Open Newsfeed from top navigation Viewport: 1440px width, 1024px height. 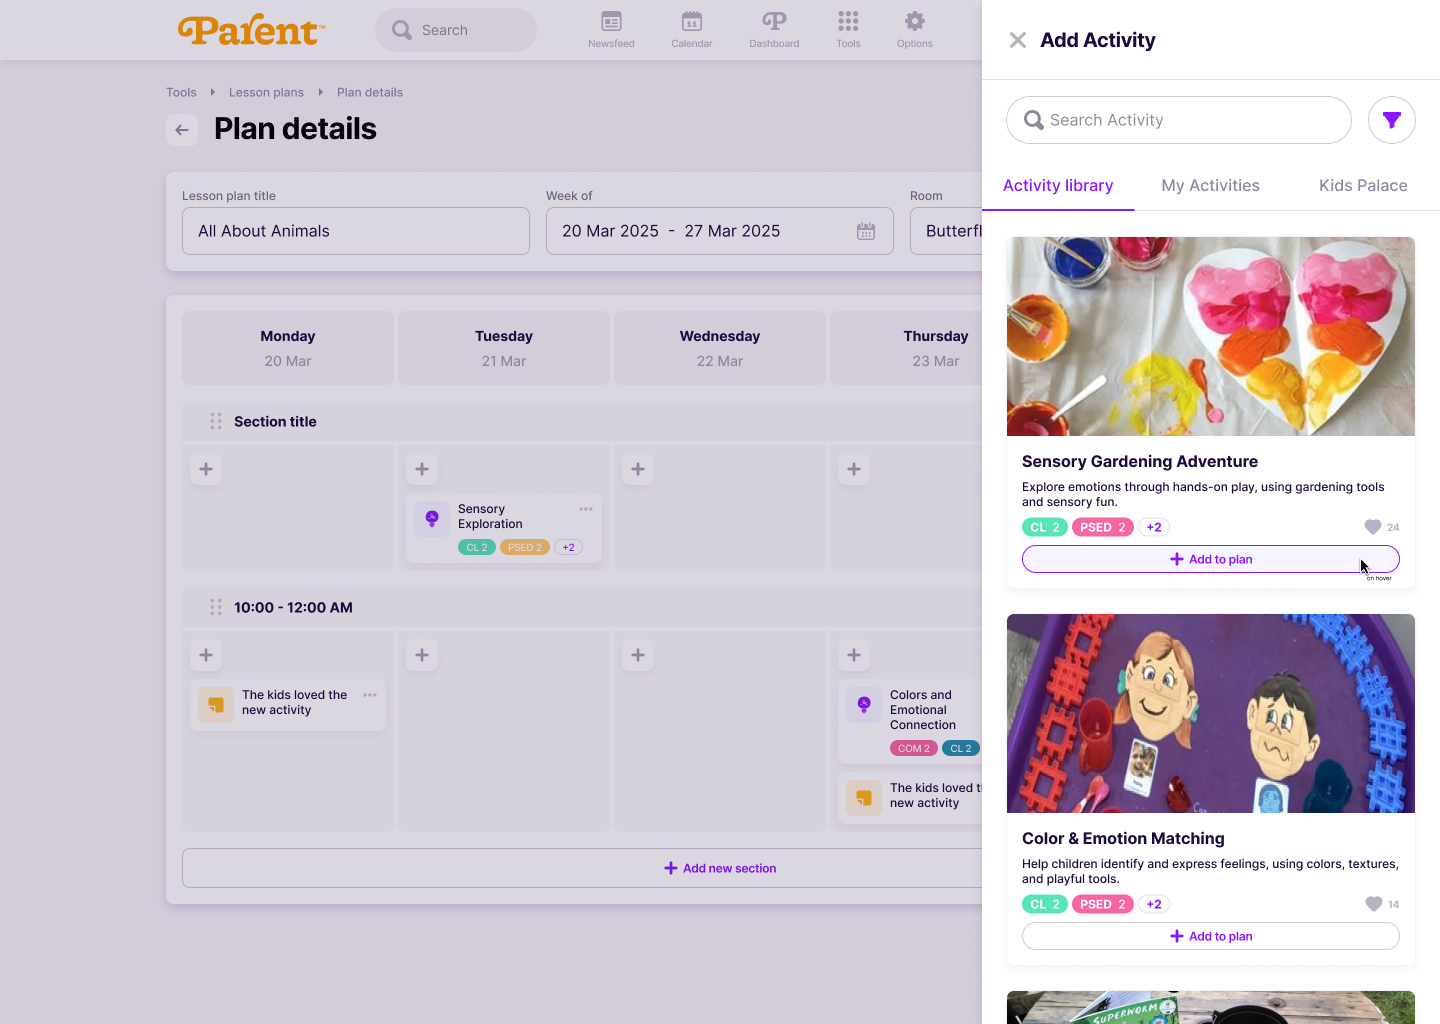coord(611,30)
